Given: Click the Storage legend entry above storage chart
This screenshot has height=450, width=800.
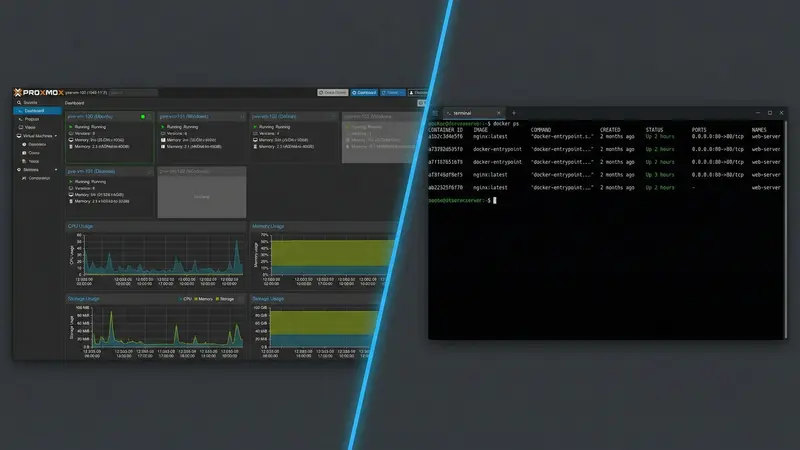Looking at the screenshot, I should pos(225,299).
